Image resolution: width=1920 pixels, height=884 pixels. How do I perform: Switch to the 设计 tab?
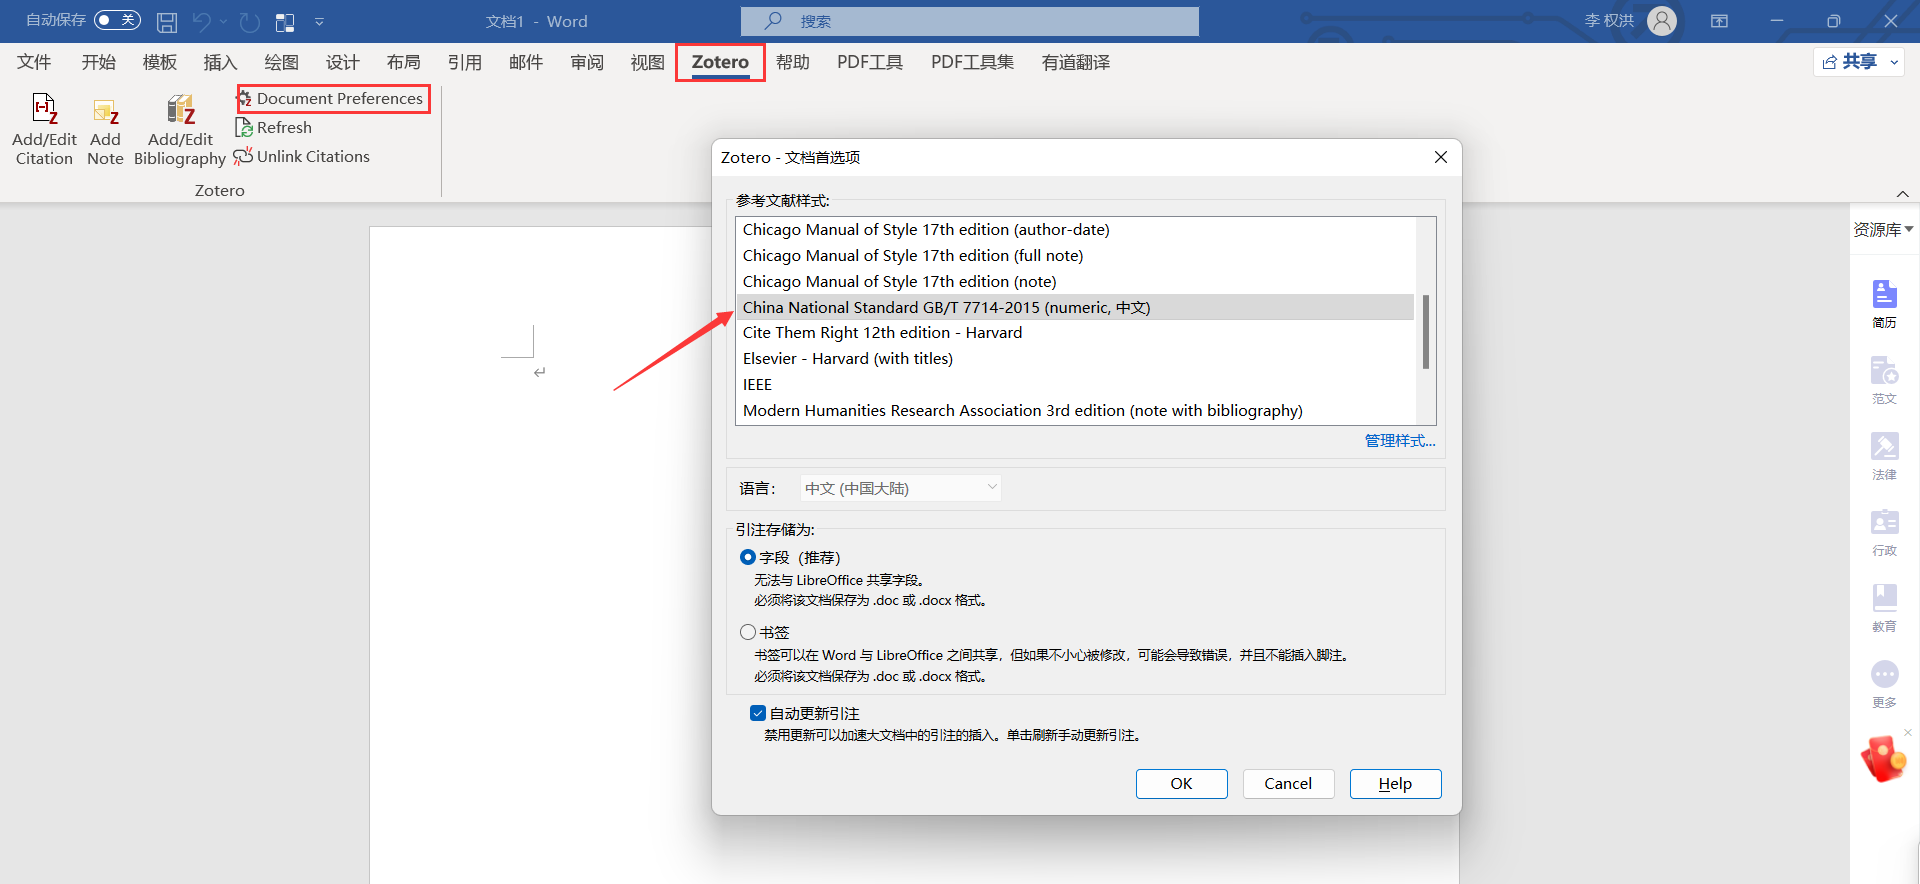(342, 62)
